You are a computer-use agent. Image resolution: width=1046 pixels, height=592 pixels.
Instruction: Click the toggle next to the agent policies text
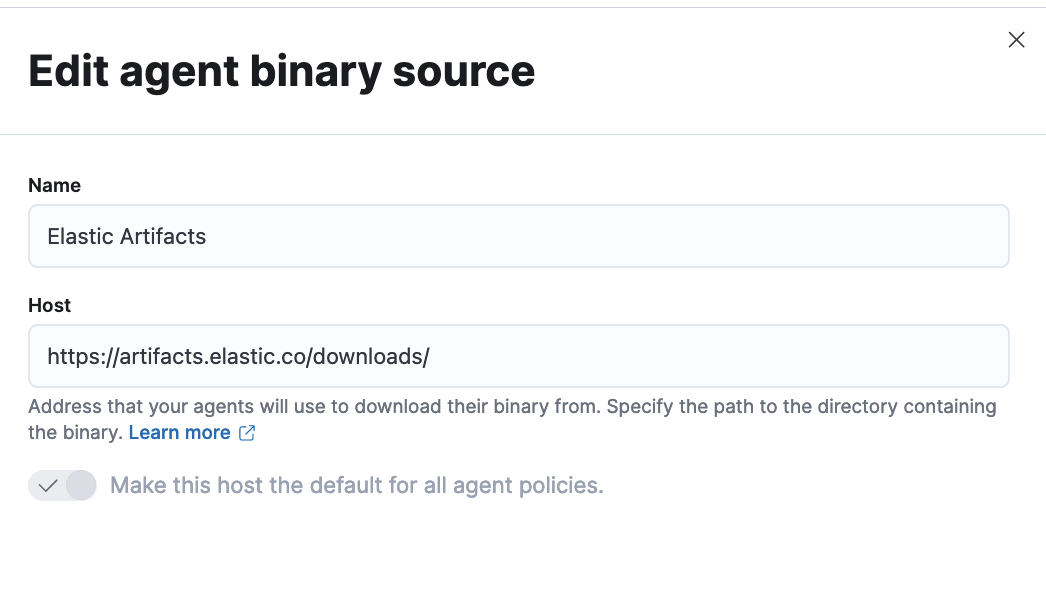click(62, 485)
